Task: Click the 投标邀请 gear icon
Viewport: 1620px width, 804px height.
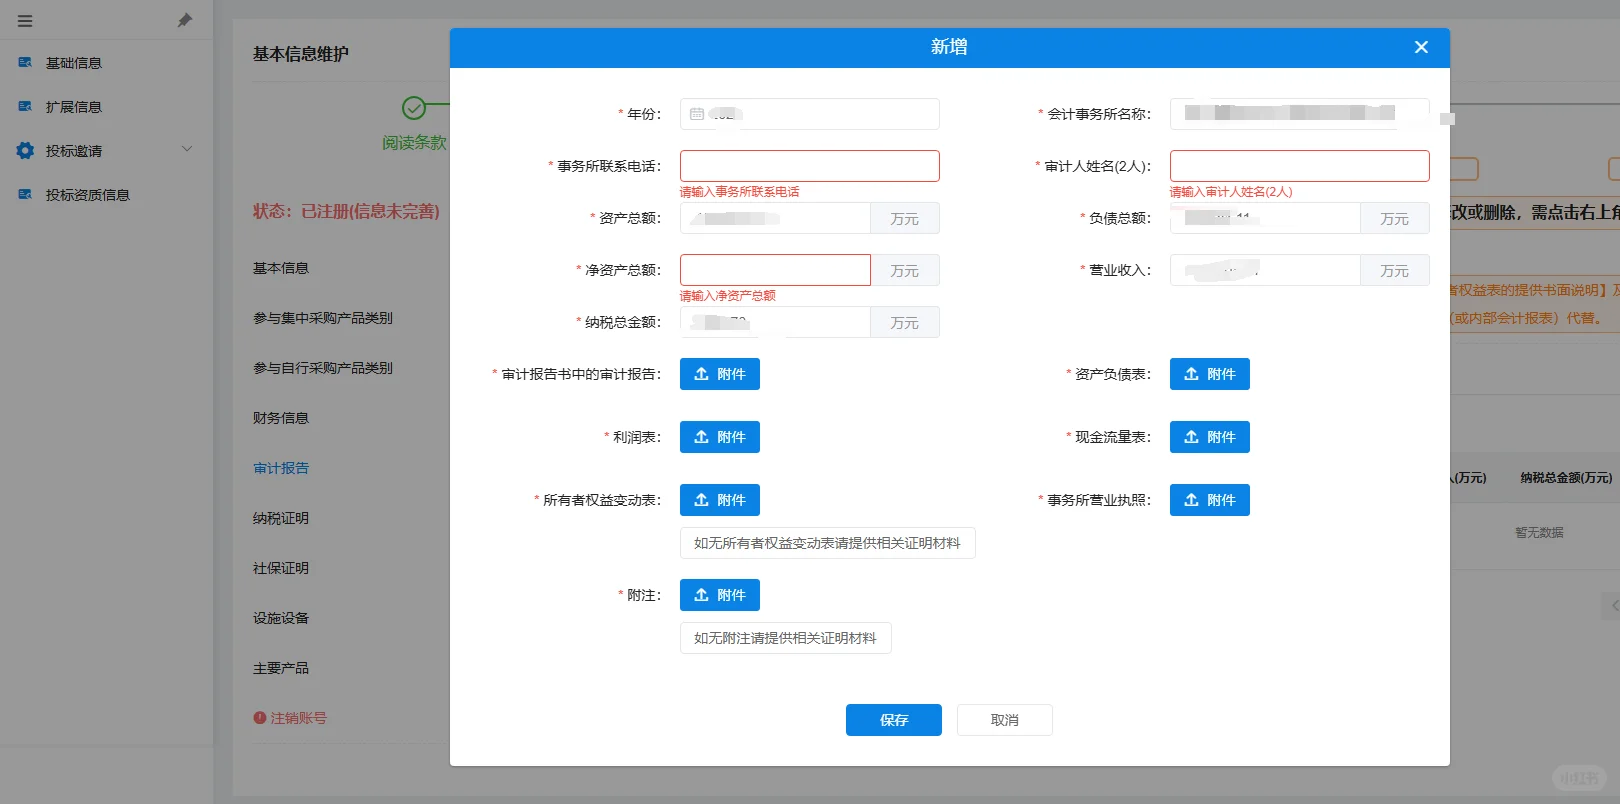Action: click(x=25, y=150)
